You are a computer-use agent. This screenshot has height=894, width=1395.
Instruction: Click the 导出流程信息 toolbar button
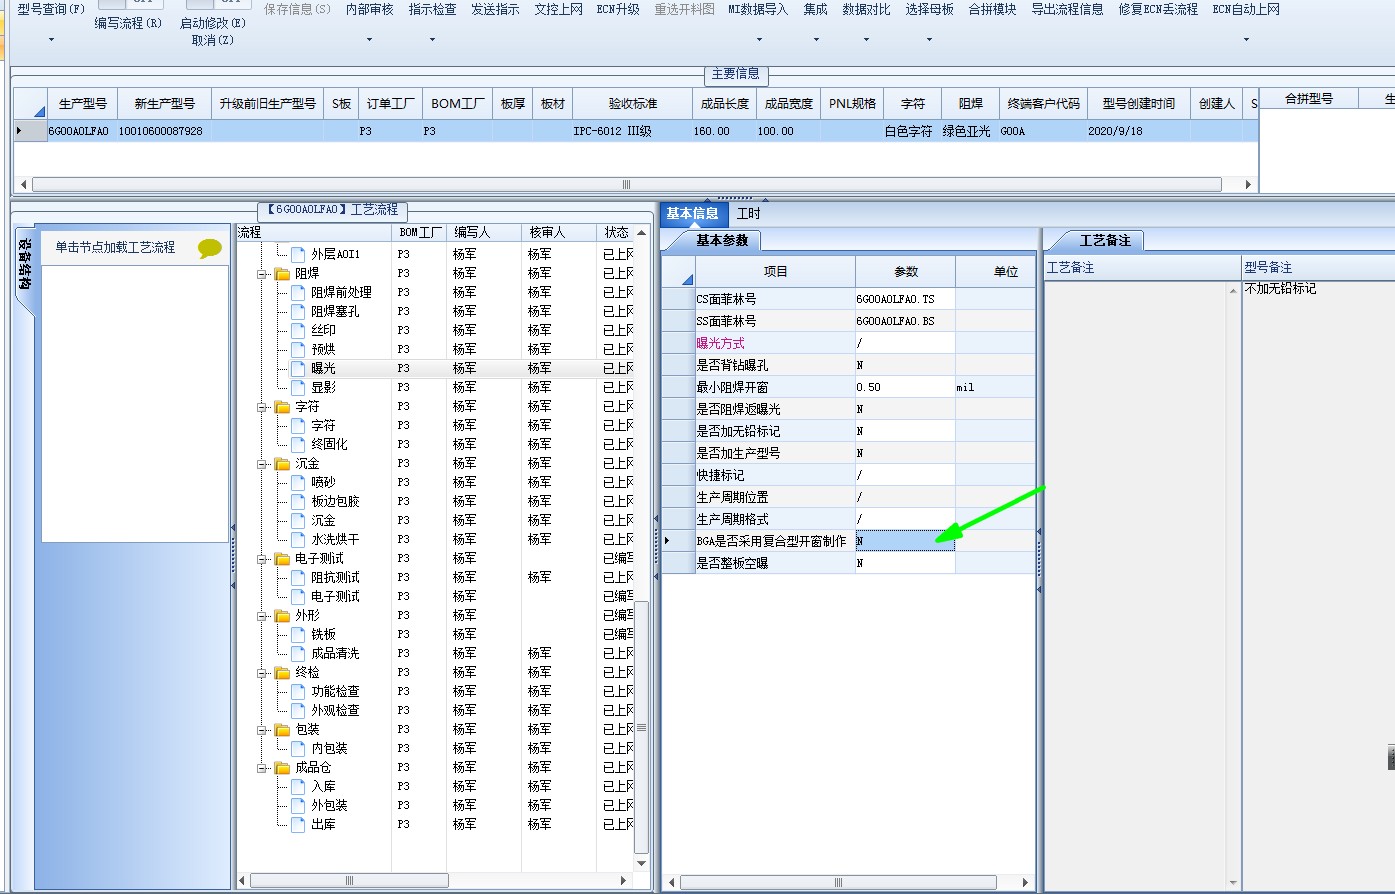(1067, 9)
